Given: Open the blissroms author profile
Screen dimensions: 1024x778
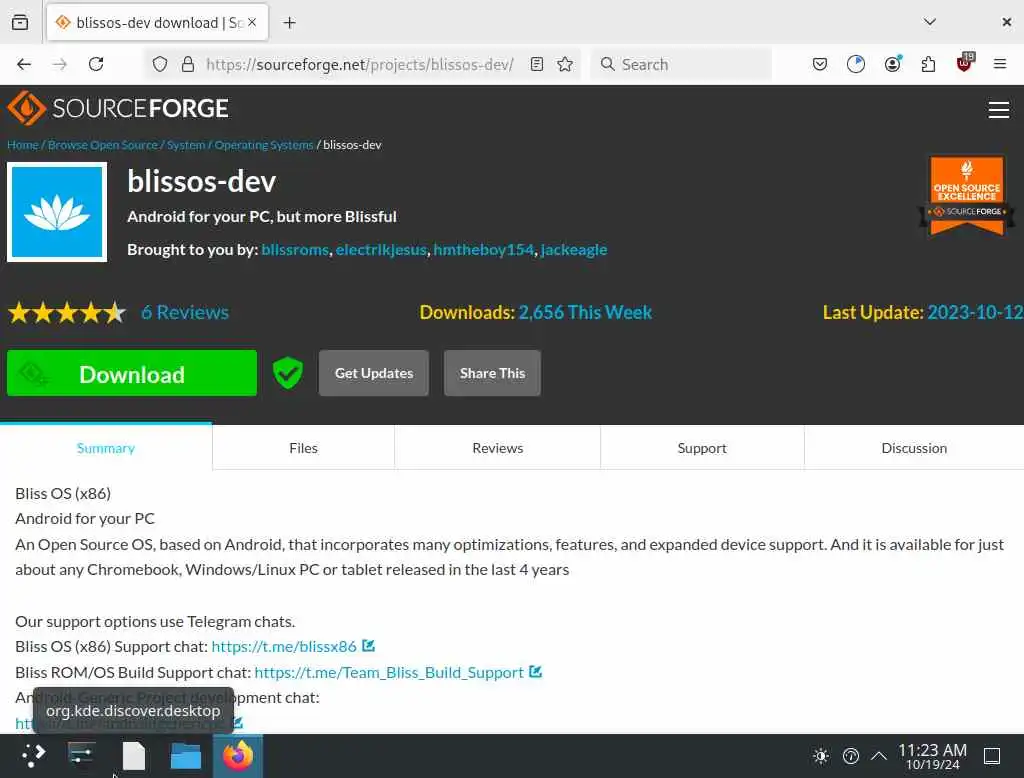Looking at the screenshot, I should [x=295, y=250].
